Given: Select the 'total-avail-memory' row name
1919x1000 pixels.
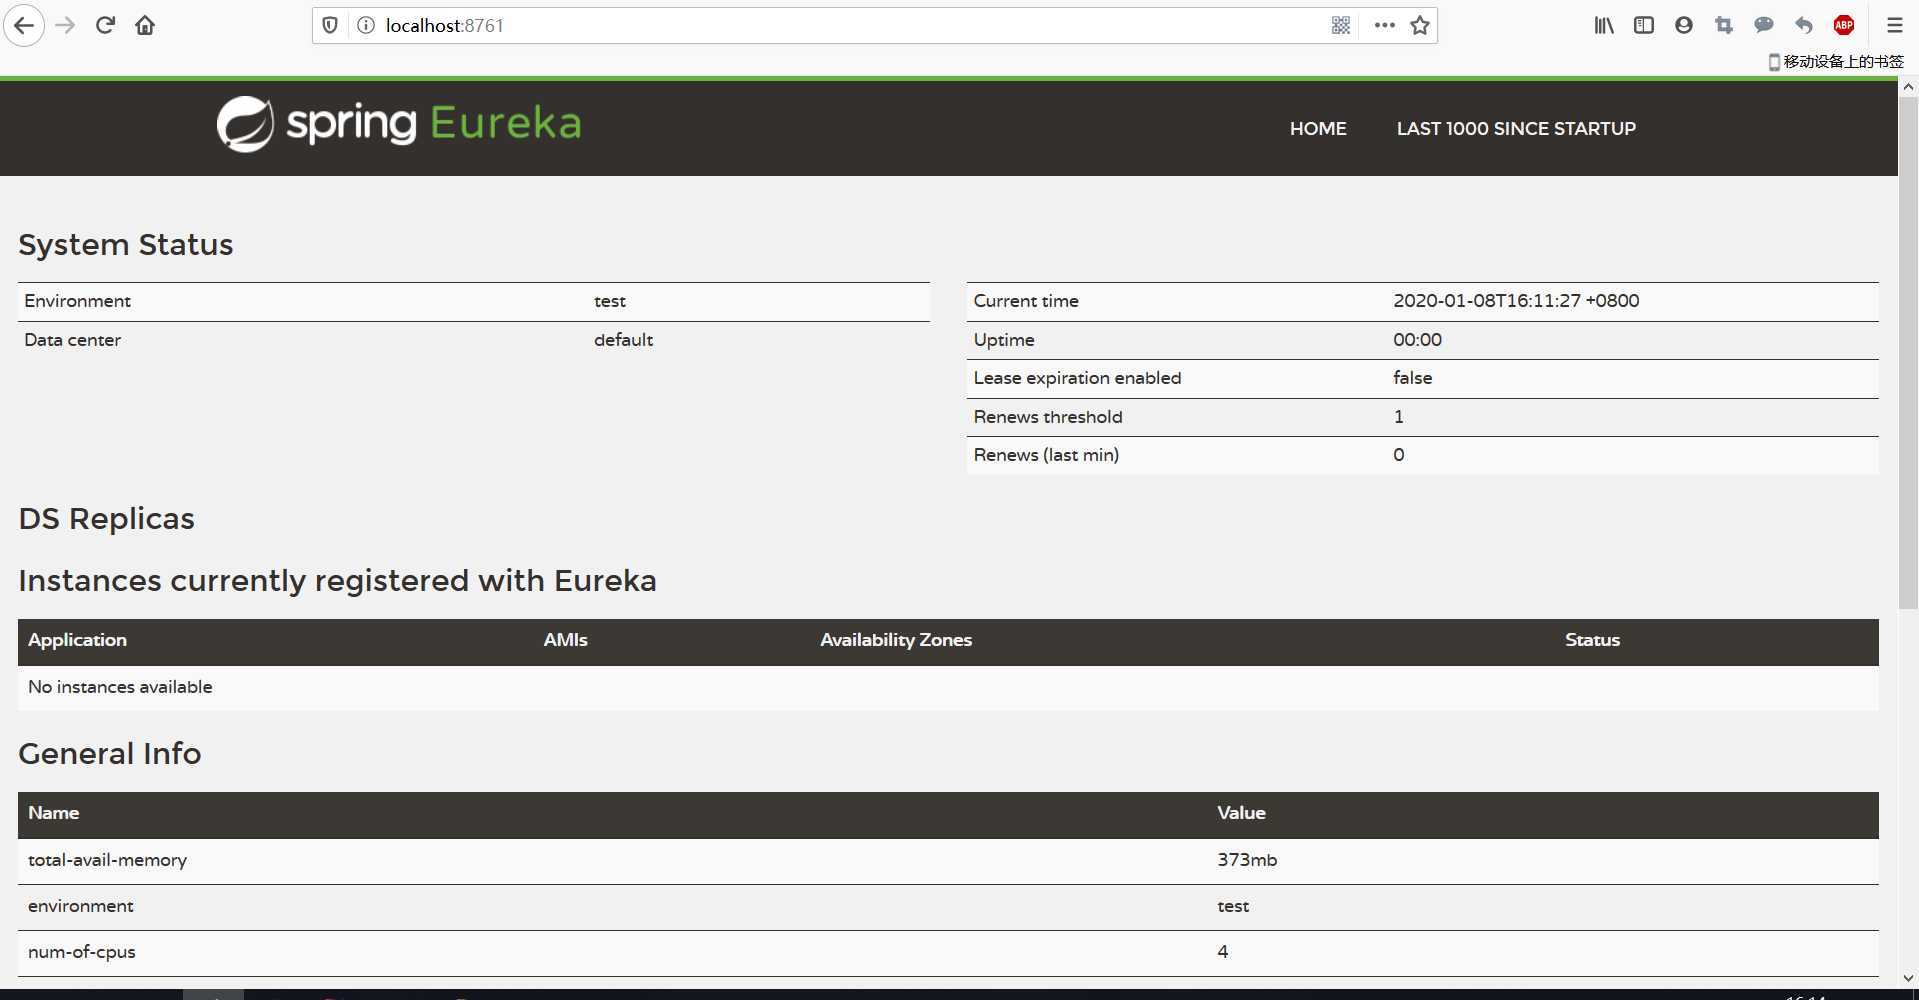Looking at the screenshot, I should [108, 860].
